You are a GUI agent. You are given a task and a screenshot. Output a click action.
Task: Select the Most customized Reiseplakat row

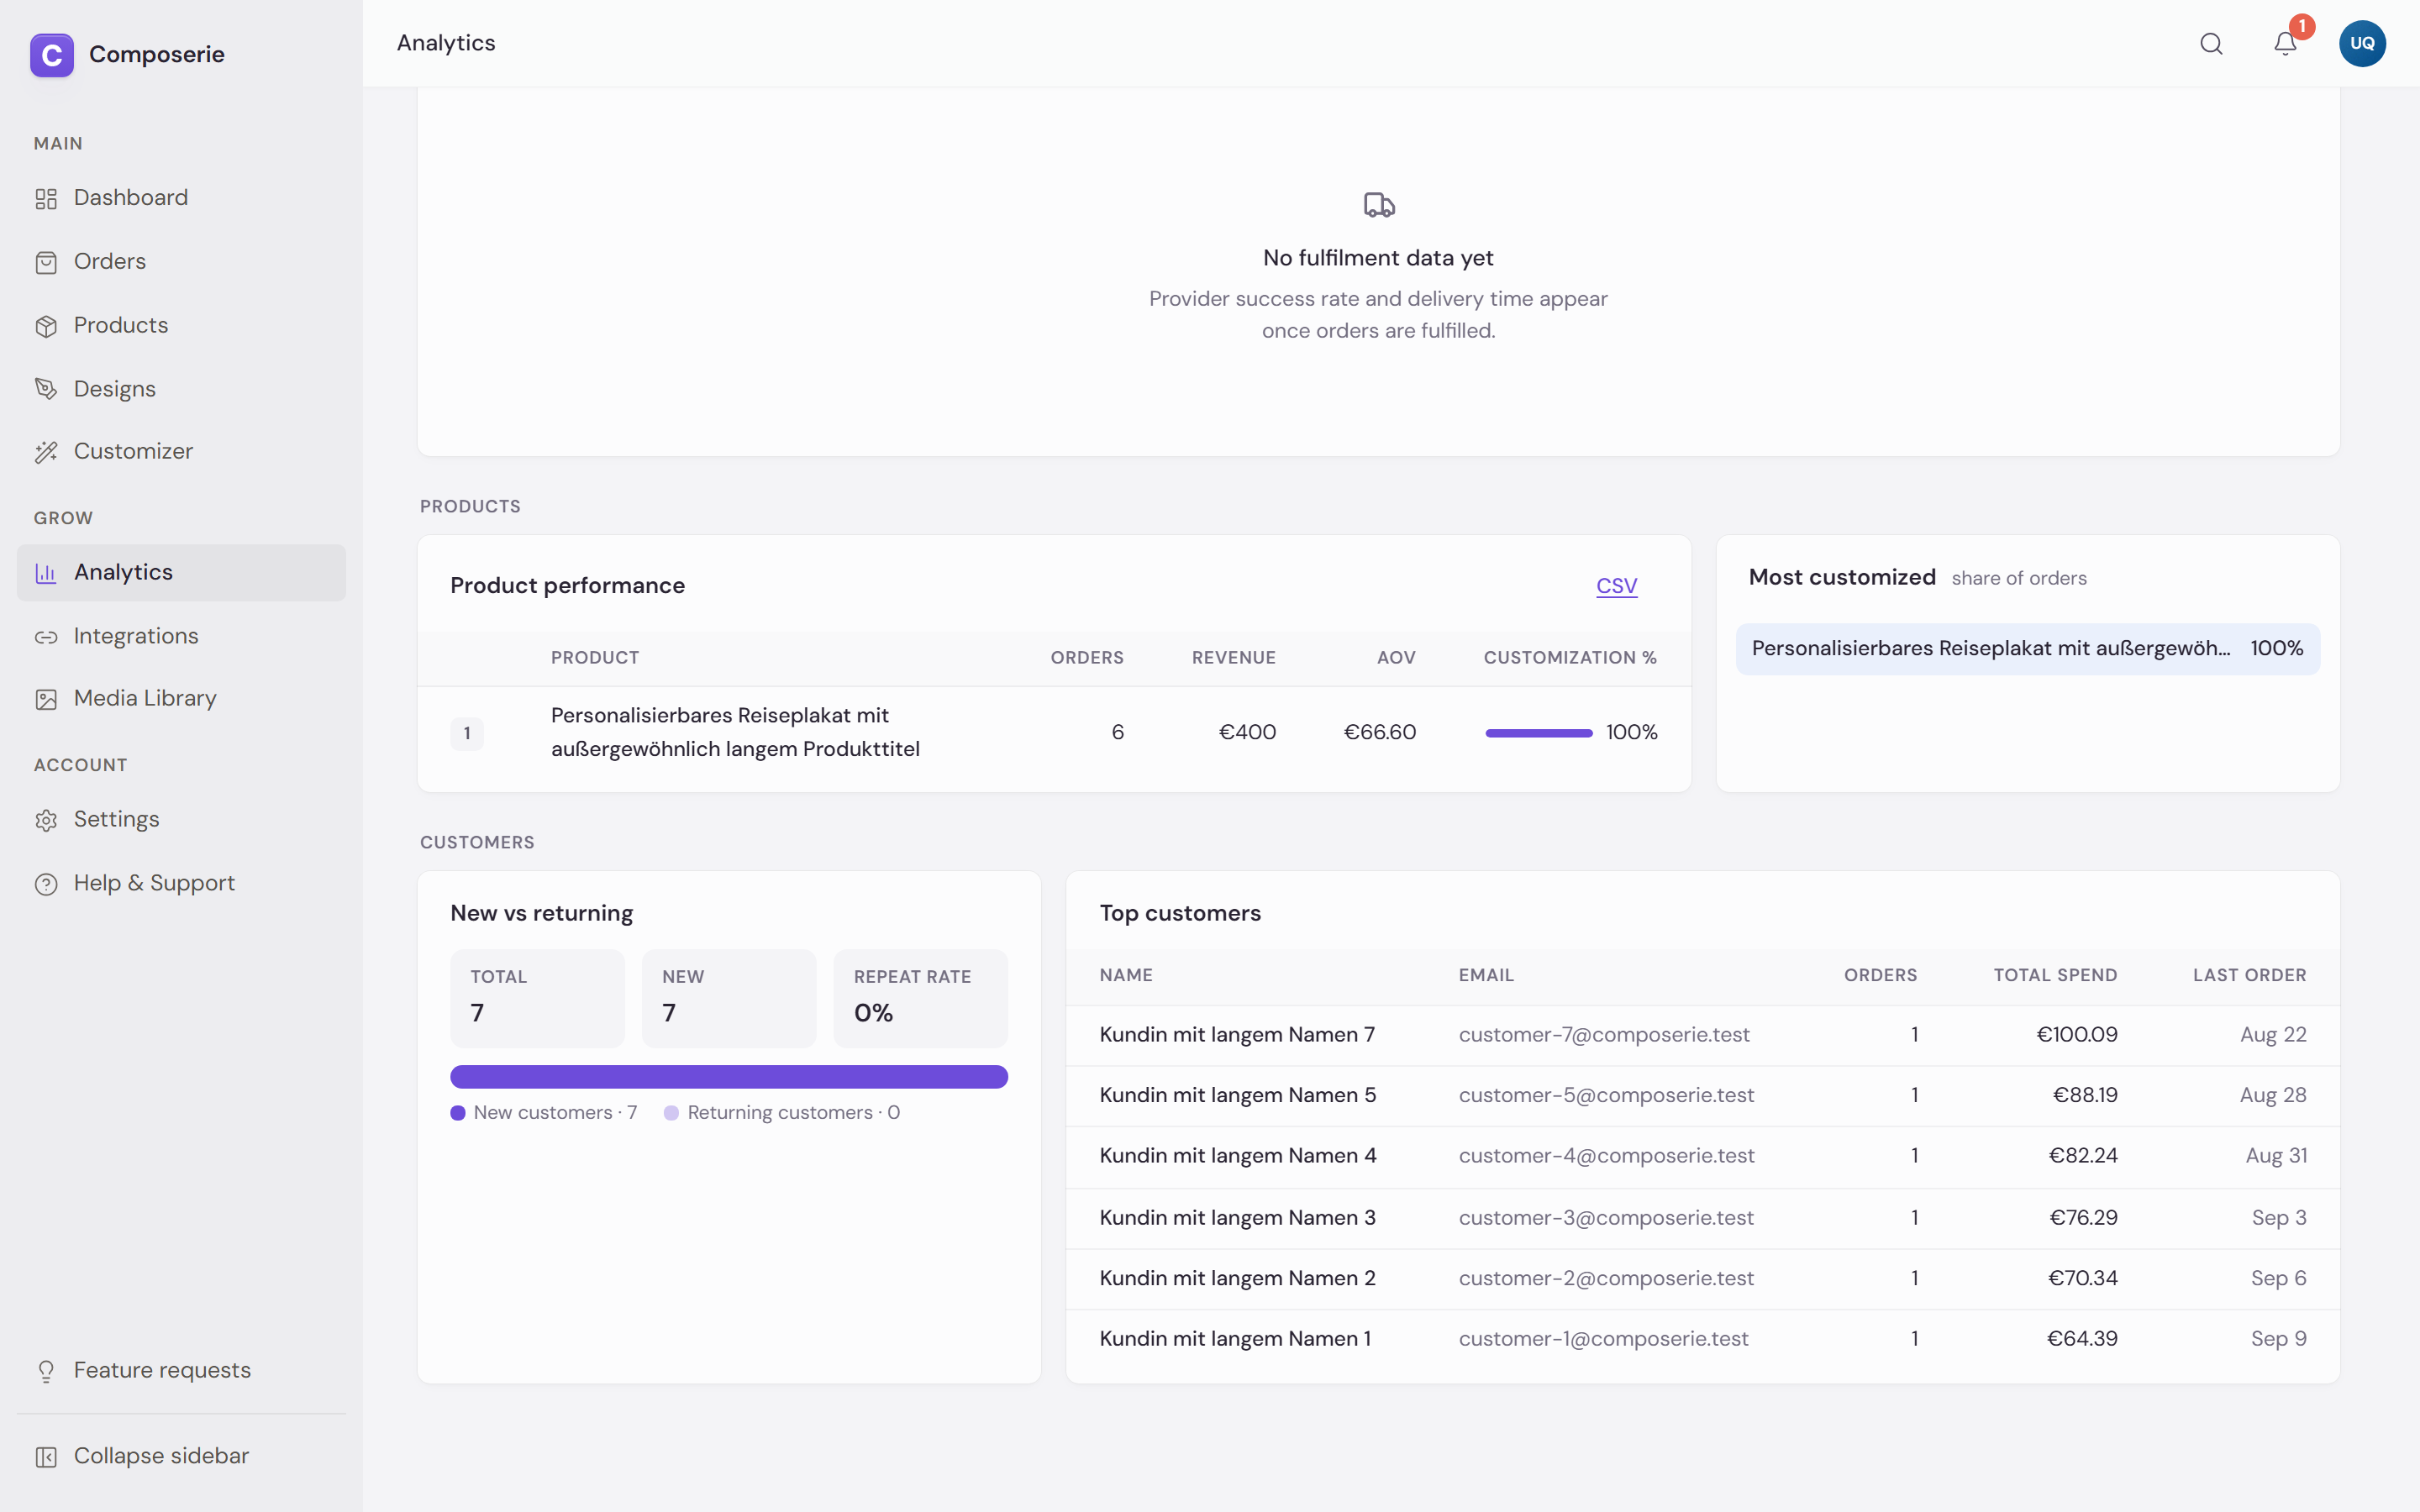(x=2027, y=649)
